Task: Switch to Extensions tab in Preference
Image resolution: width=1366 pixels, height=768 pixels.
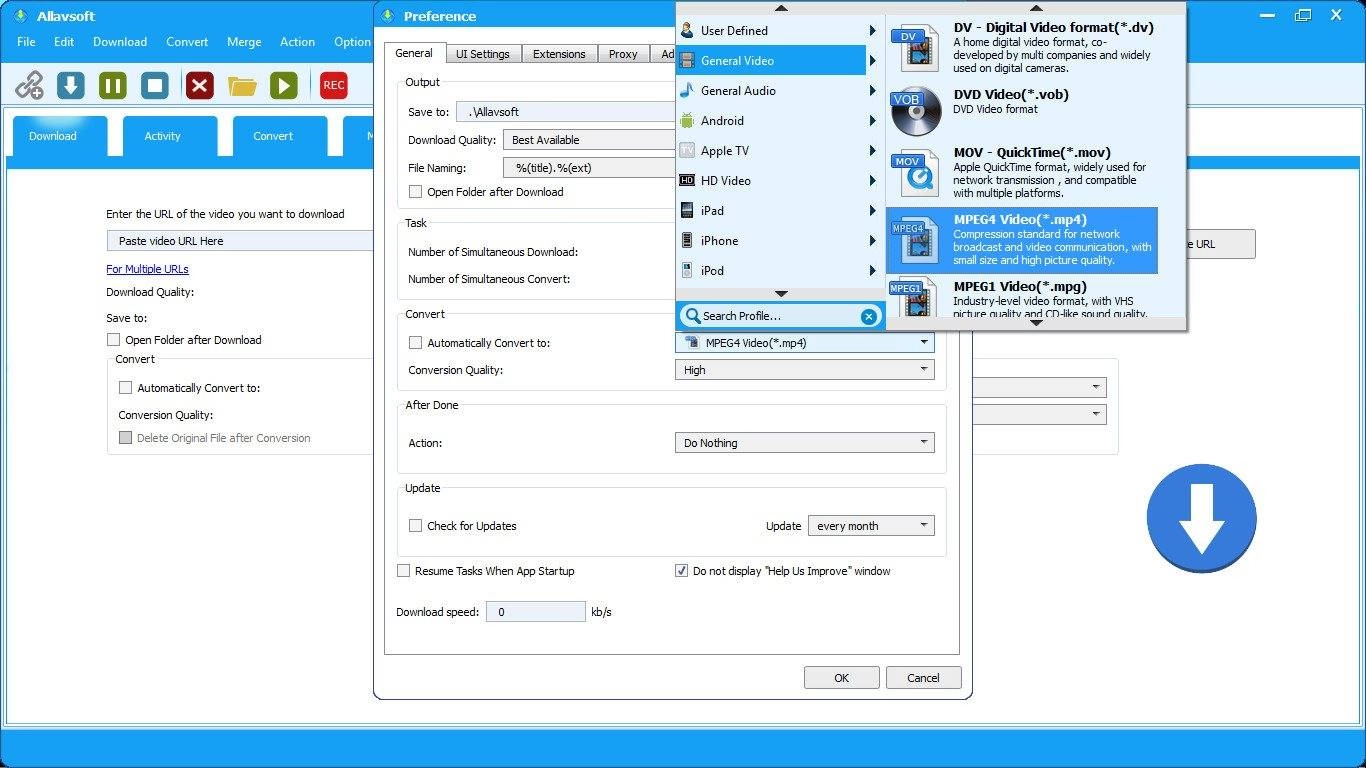Action: point(559,54)
